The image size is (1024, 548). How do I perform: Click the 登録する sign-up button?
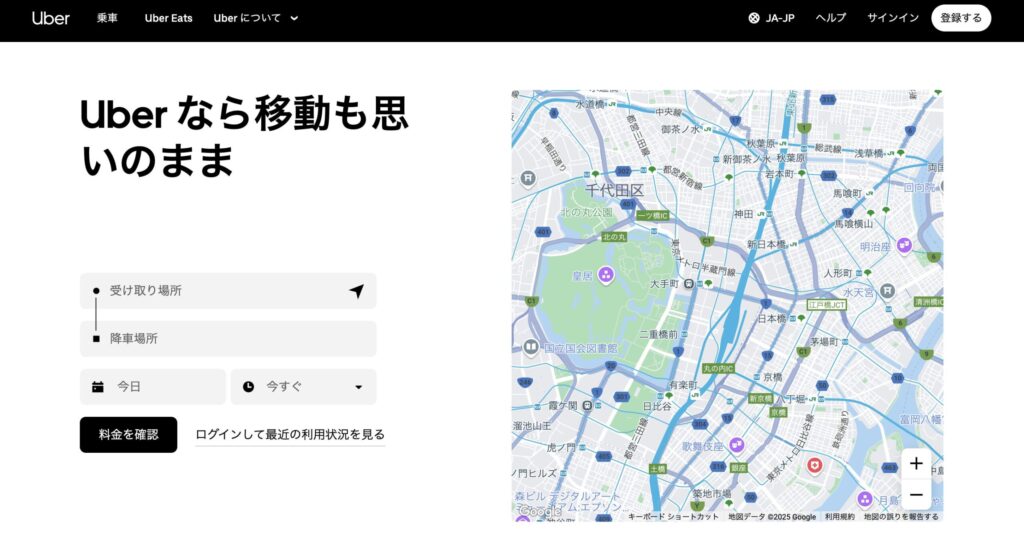pos(961,18)
